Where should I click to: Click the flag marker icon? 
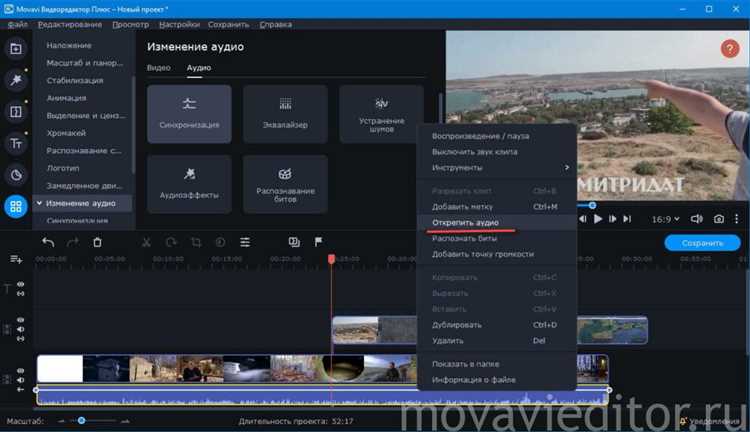coord(318,242)
